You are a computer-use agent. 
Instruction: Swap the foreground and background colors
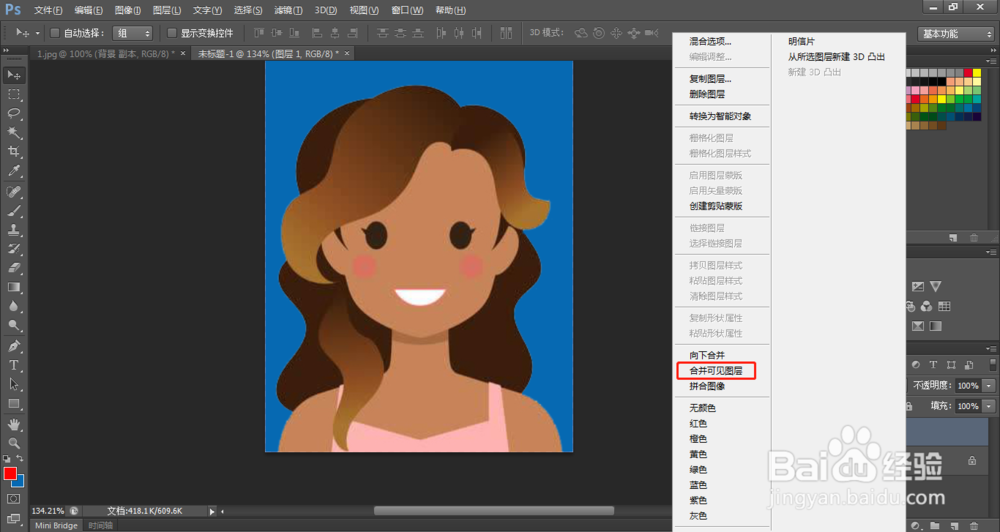click(x=20, y=459)
